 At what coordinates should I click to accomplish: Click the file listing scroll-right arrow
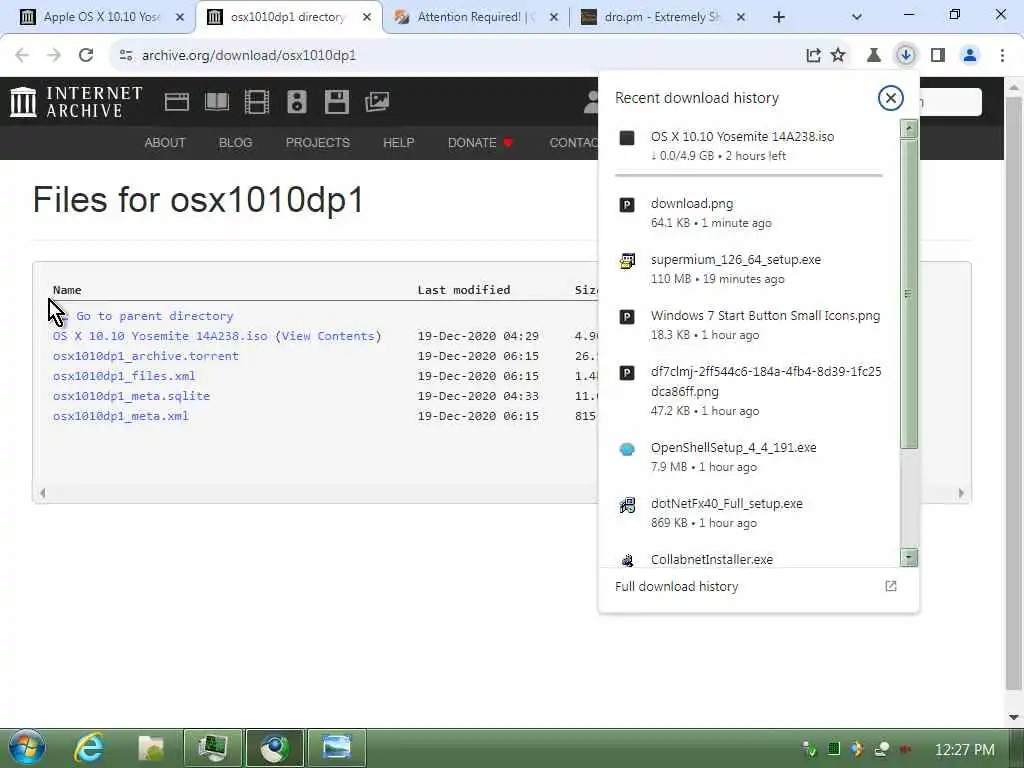coord(961,493)
